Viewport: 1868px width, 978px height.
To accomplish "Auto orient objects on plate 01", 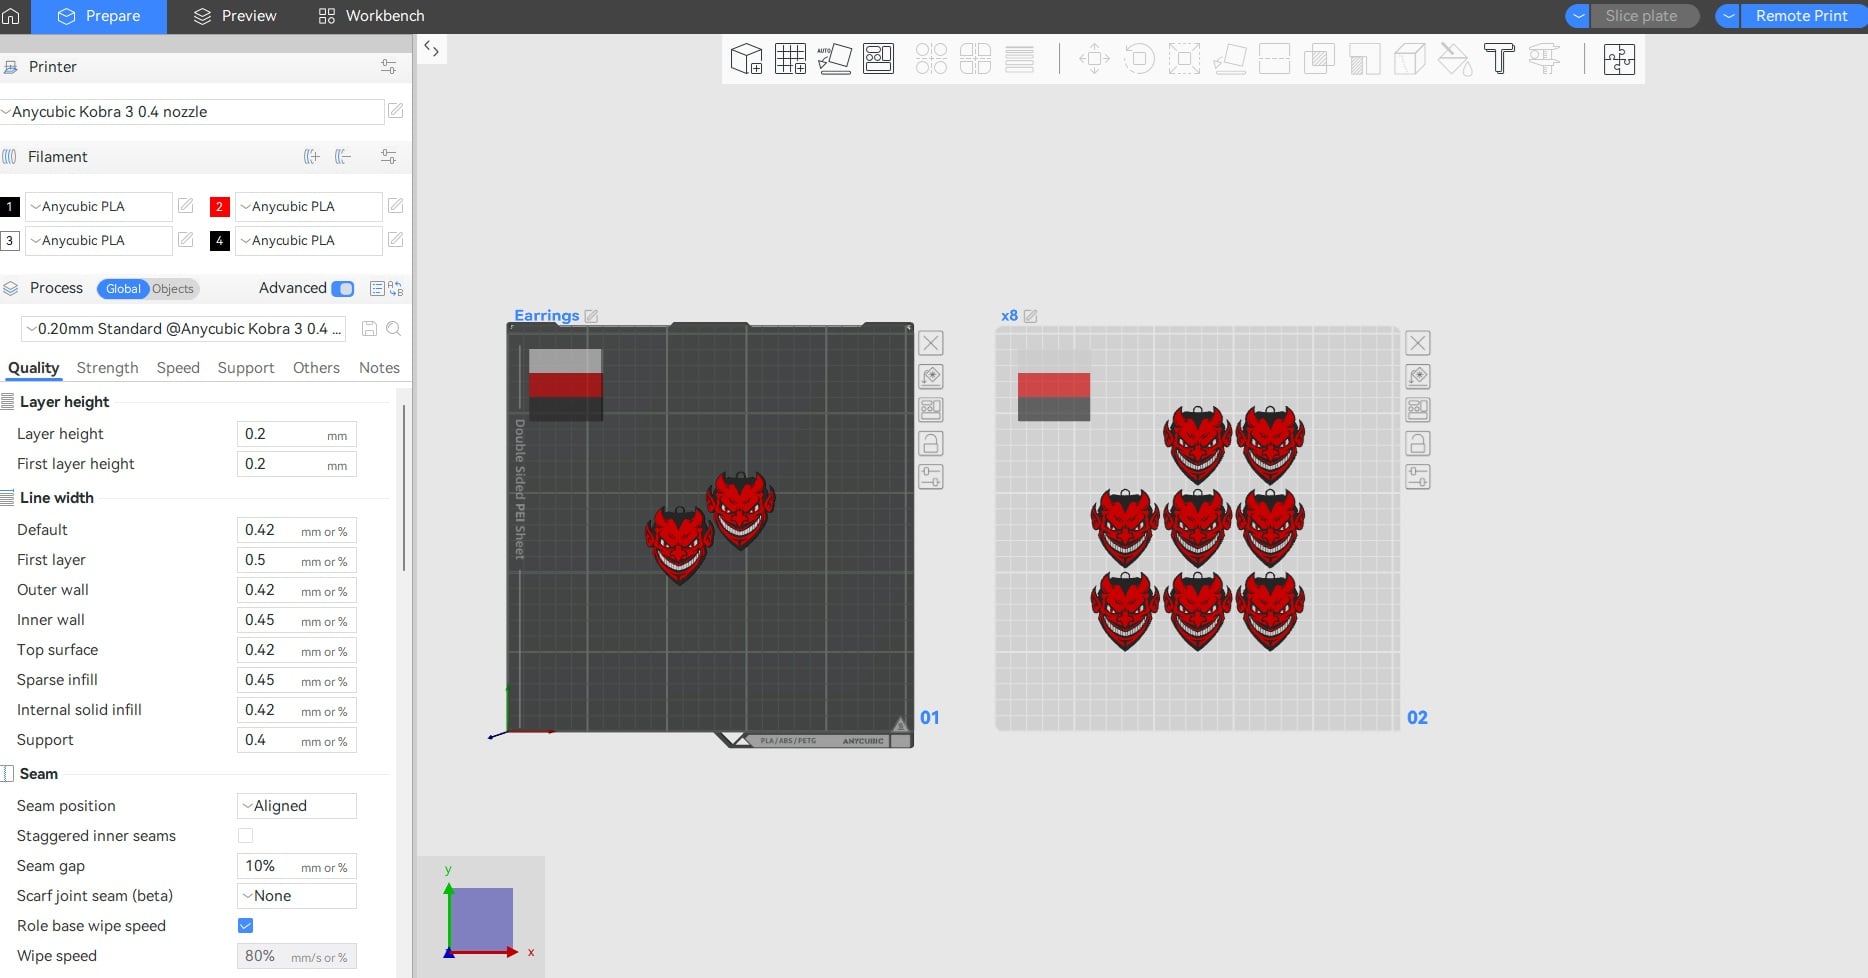I will pos(931,376).
